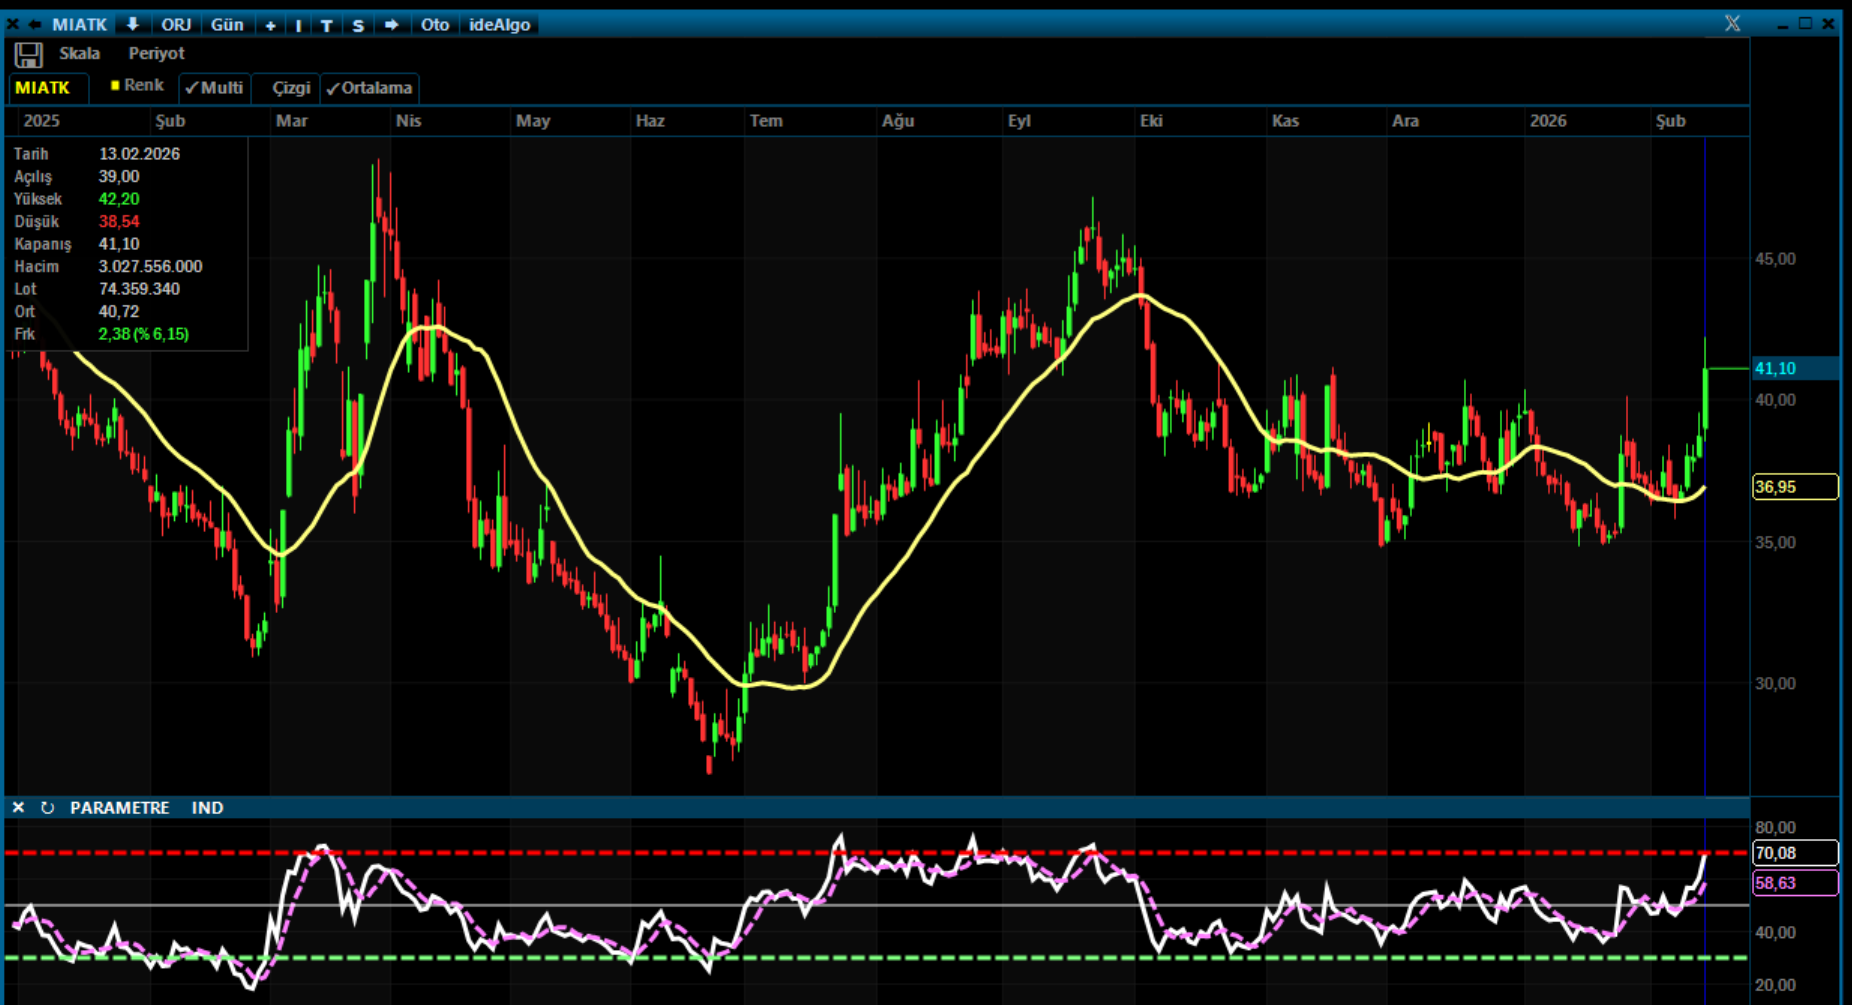This screenshot has height=1005, width=1852.
Task: Click the plus button in toolbar
Action: (270, 25)
